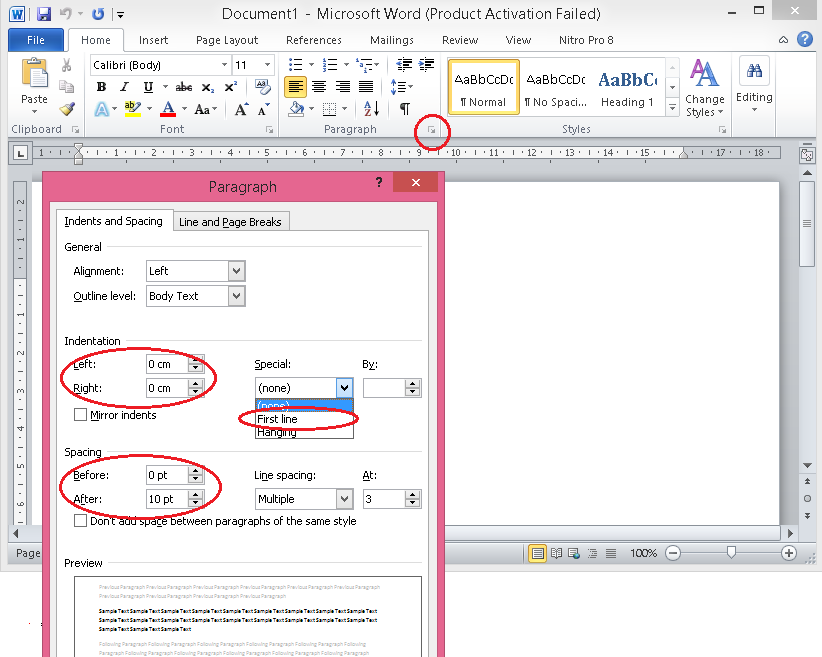This screenshot has width=822, height=657.
Task: Open the Paragraph dialog launcher icon
Action: click(431, 130)
